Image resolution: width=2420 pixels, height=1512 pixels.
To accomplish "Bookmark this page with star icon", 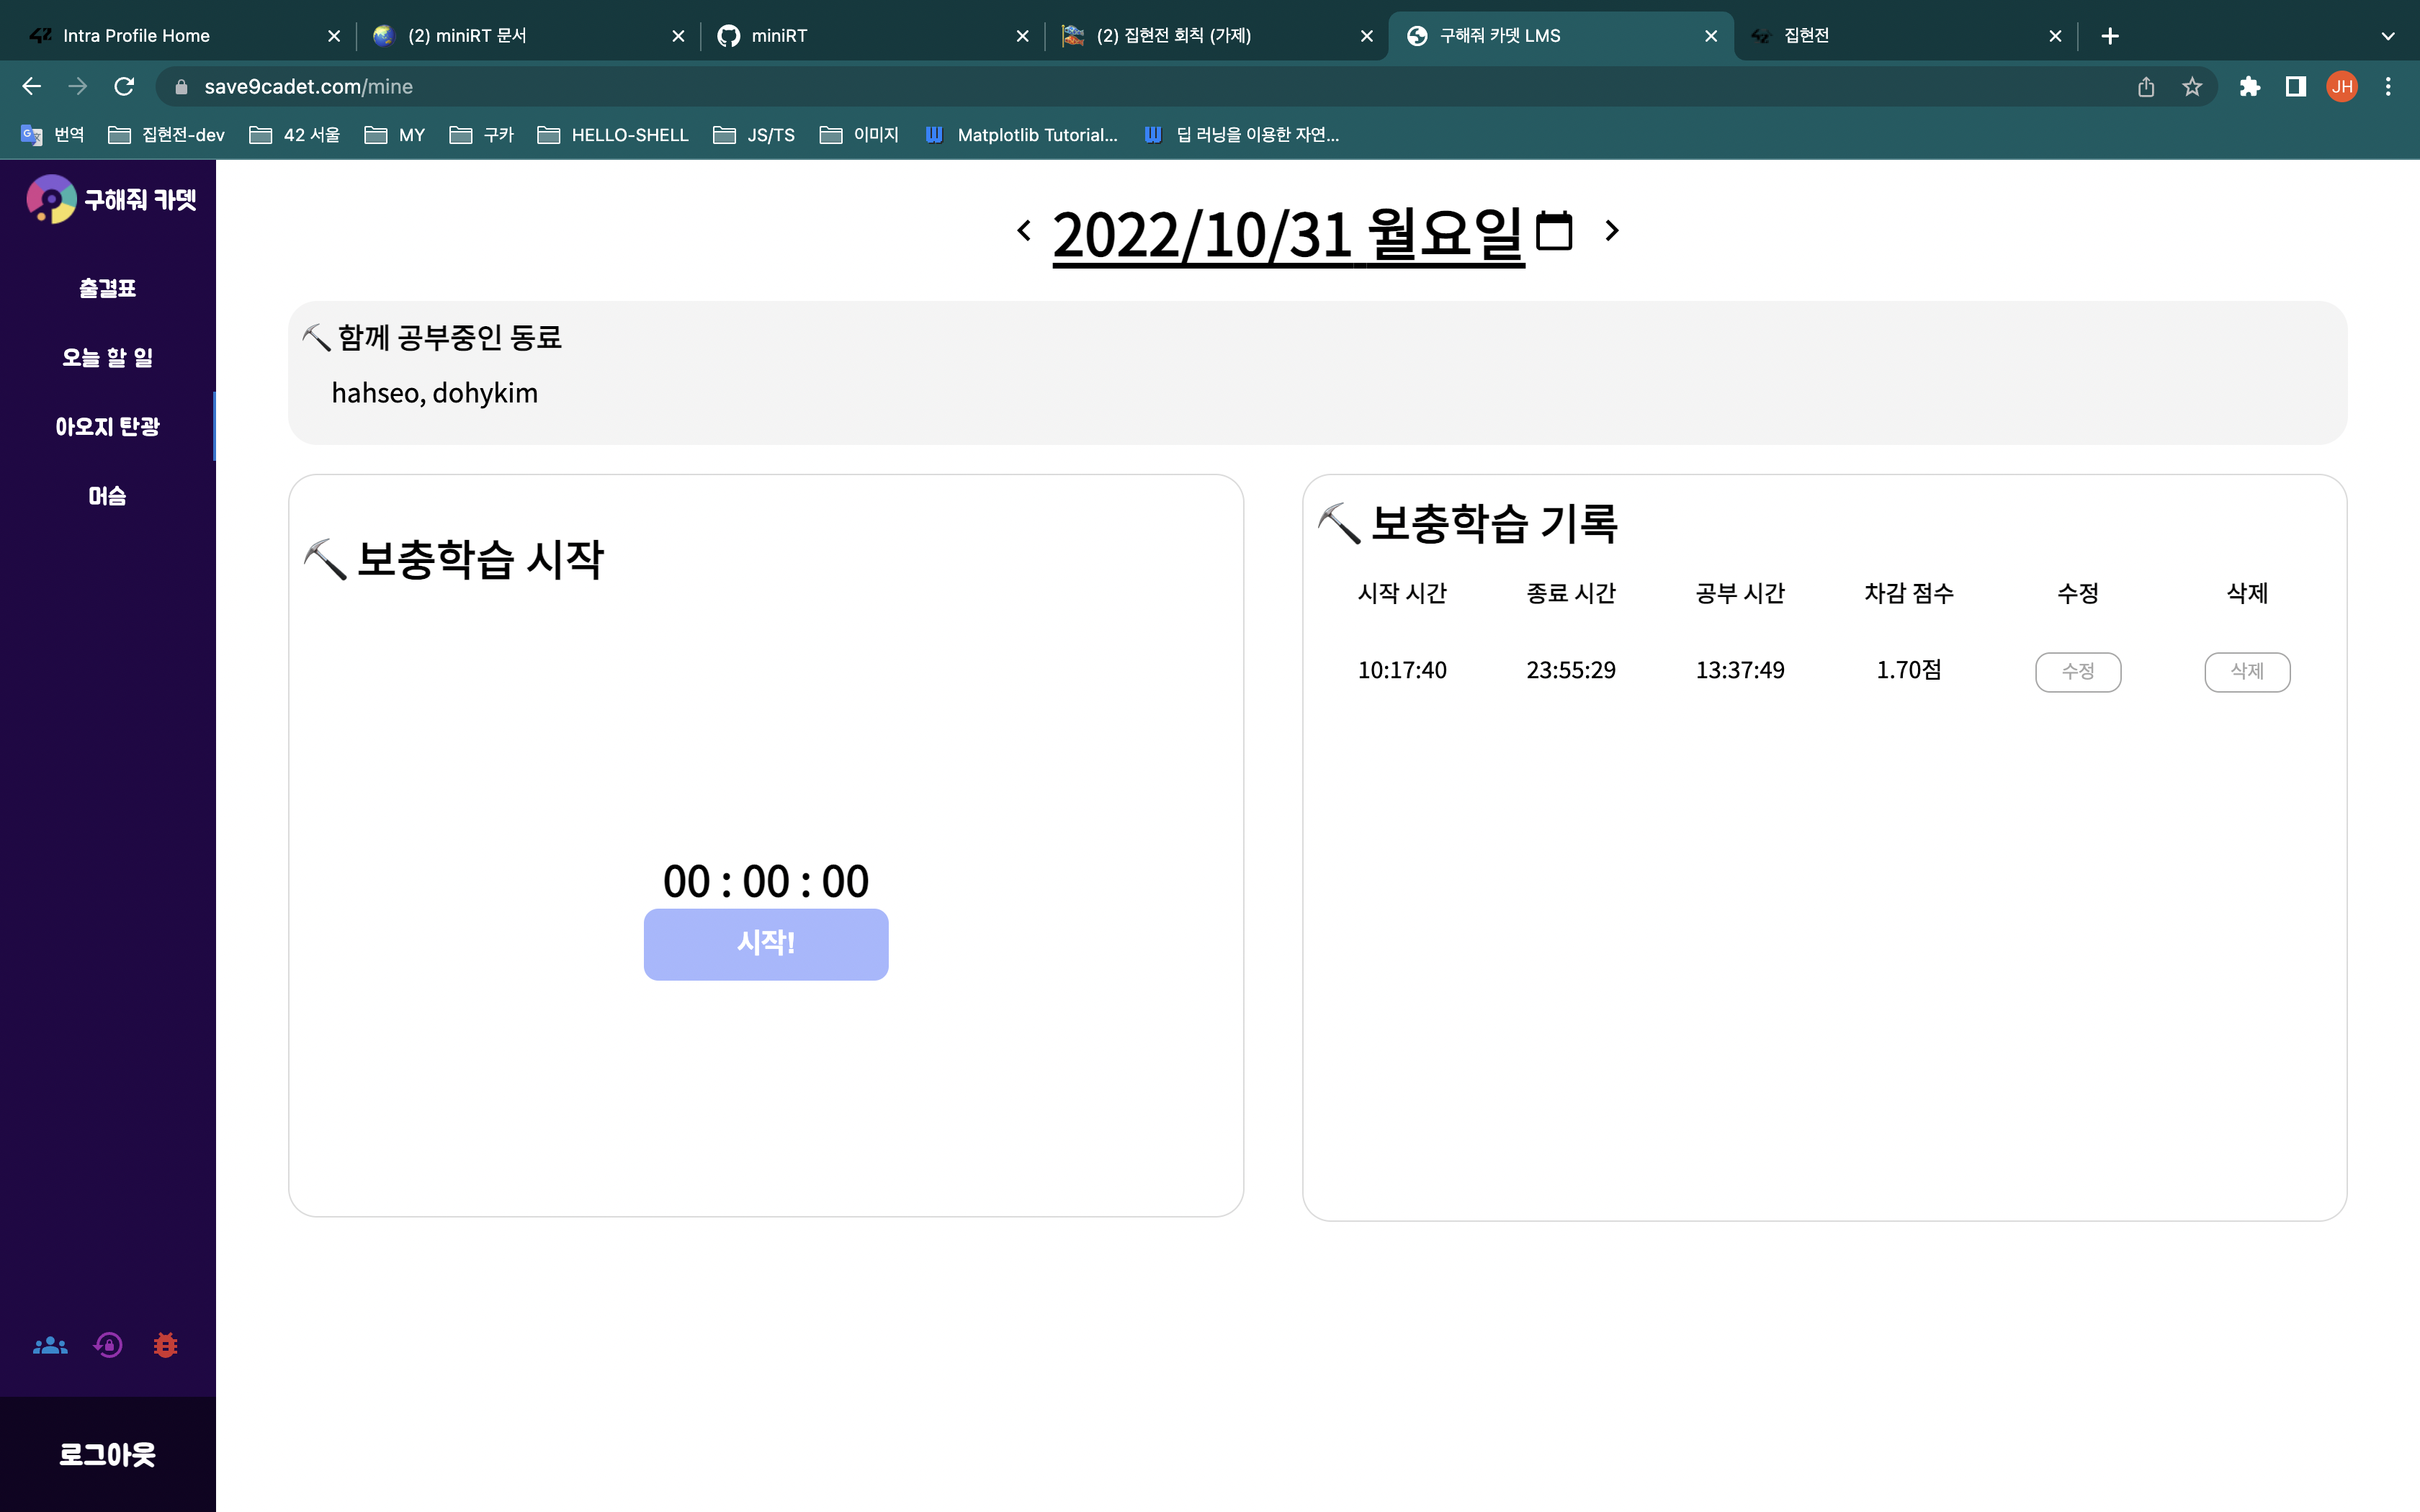I will tap(2192, 87).
